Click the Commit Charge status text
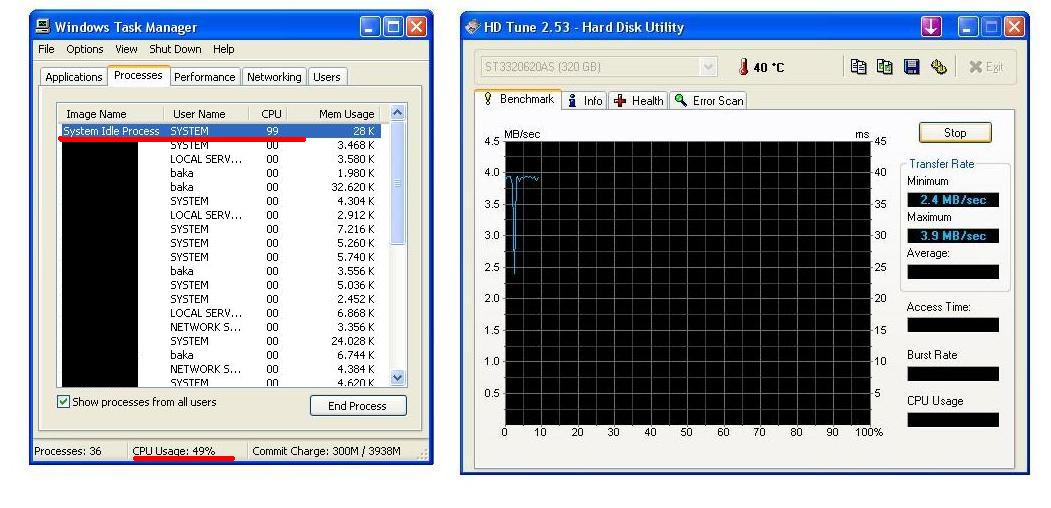The width and height of the screenshot is (1051, 508). 326,451
